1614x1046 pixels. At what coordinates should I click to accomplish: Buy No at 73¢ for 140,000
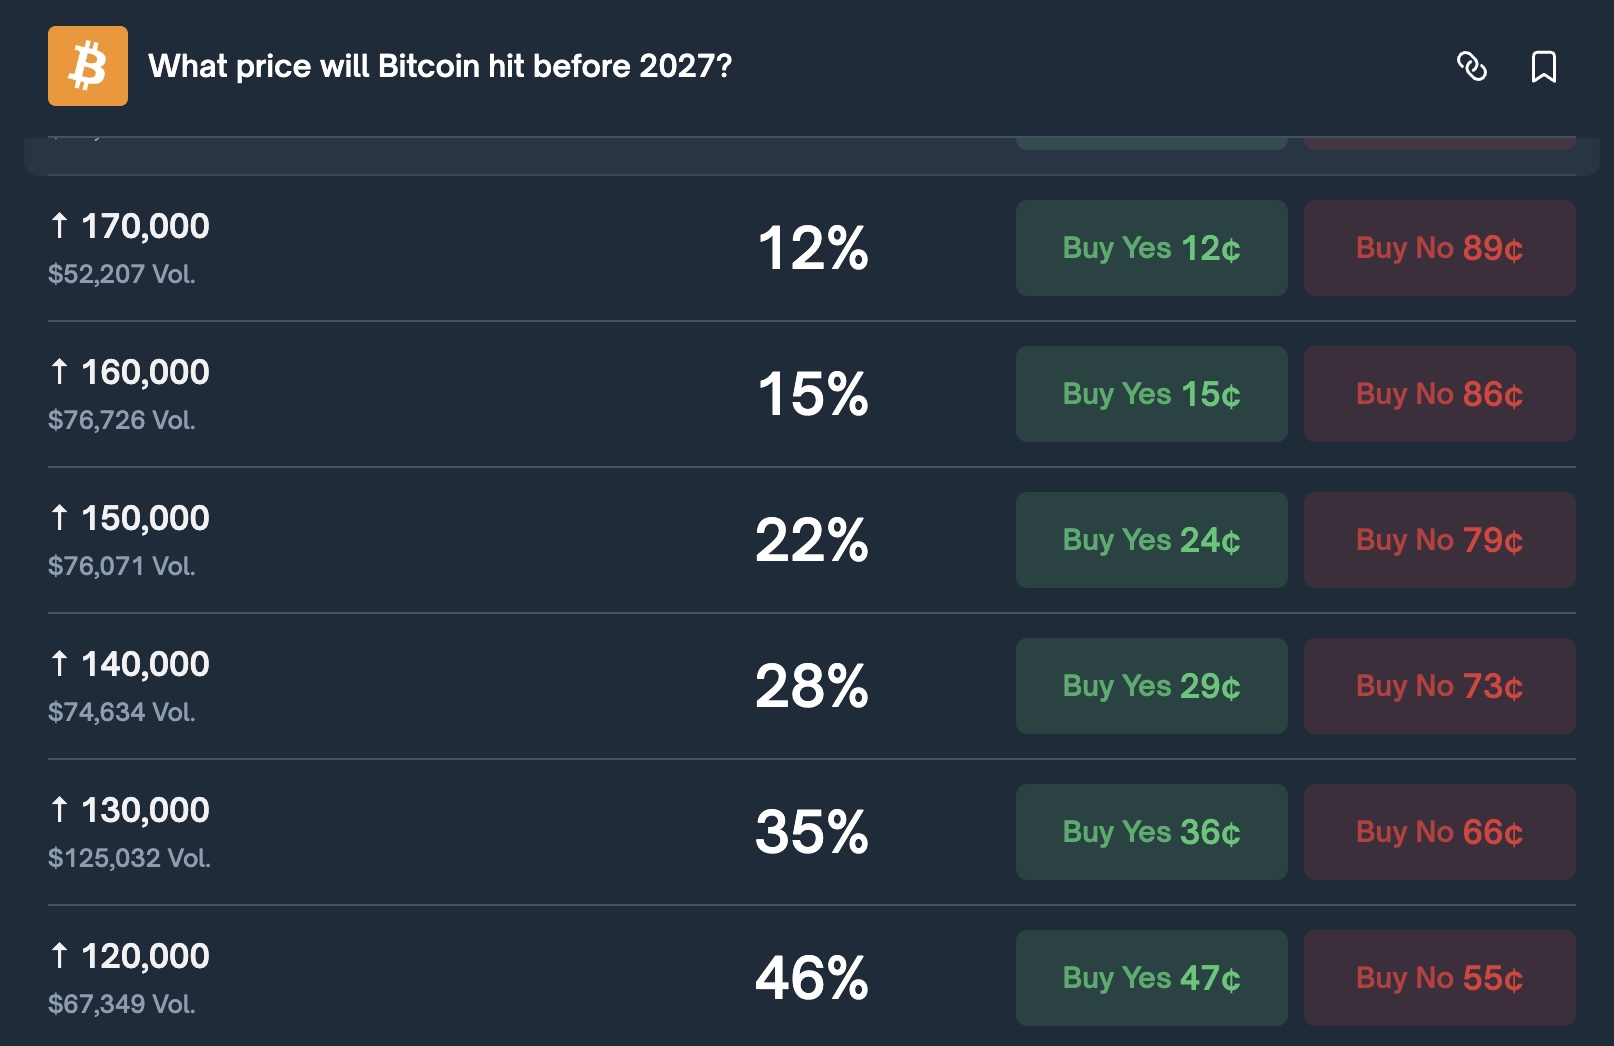[1438, 685]
